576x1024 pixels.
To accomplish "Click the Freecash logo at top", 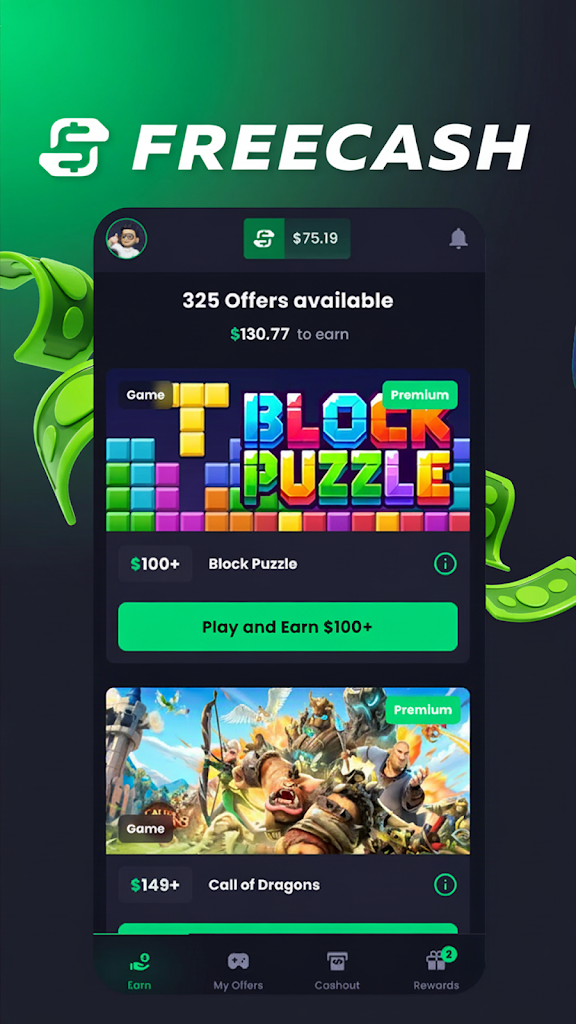I will click(x=284, y=148).
